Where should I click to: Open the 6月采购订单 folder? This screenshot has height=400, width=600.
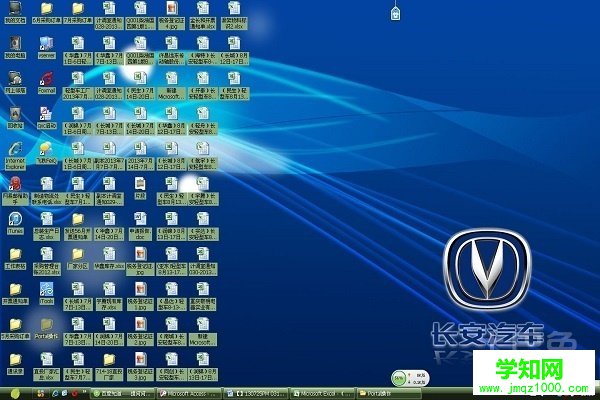tap(47, 12)
